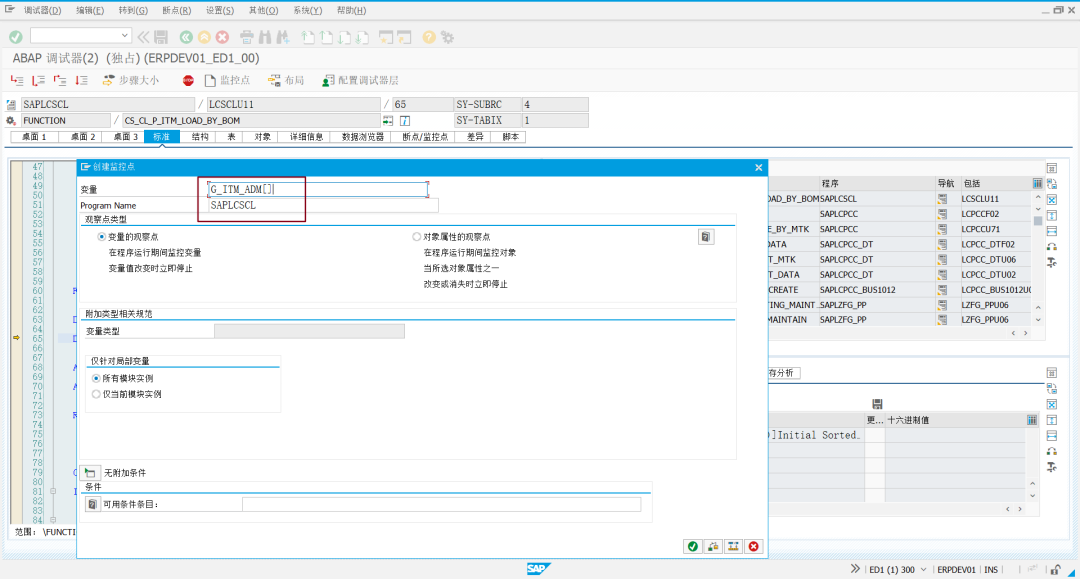1080x579 pixels.
Task: Click the SY-SUBRC value field
Action: [555, 105]
